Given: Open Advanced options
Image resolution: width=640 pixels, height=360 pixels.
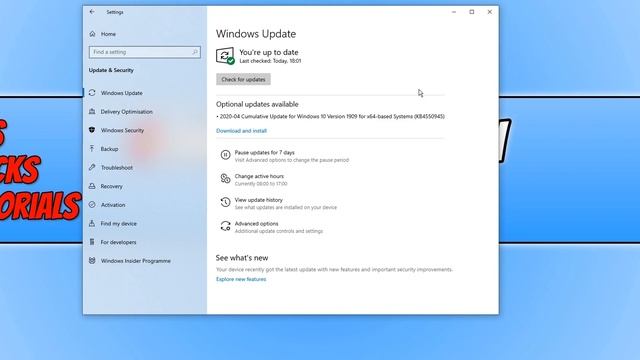Looking at the screenshot, I should (256, 223).
